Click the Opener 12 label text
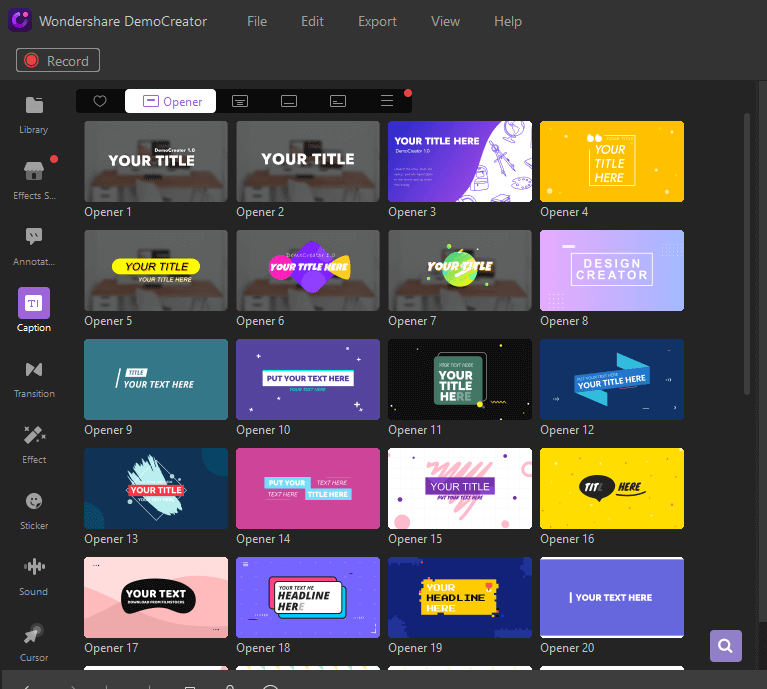Image resolution: width=767 pixels, height=689 pixels. [x=567, y=430]
